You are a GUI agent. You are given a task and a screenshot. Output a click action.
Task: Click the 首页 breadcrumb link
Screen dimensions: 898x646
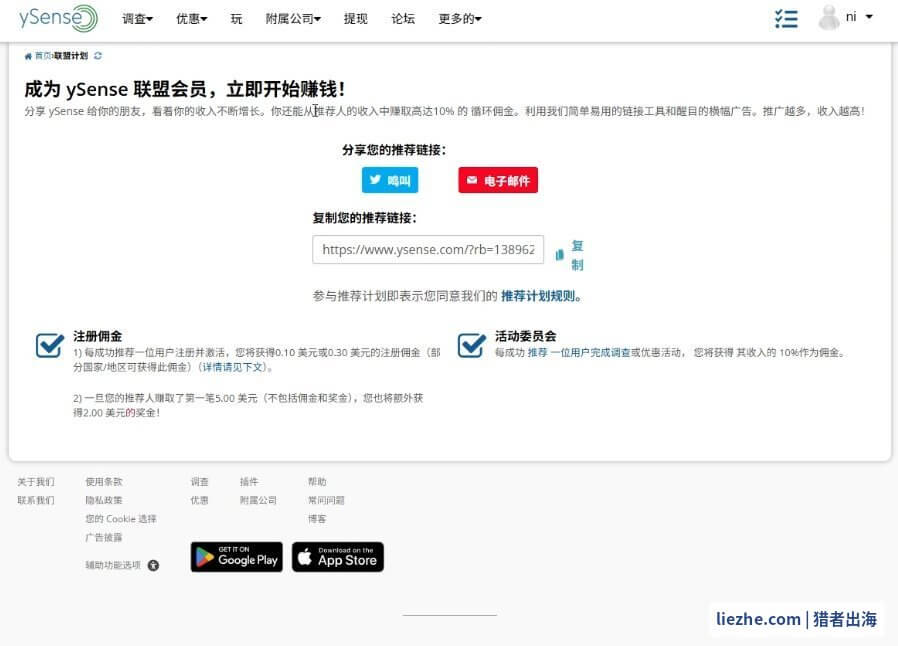[43, 56]
